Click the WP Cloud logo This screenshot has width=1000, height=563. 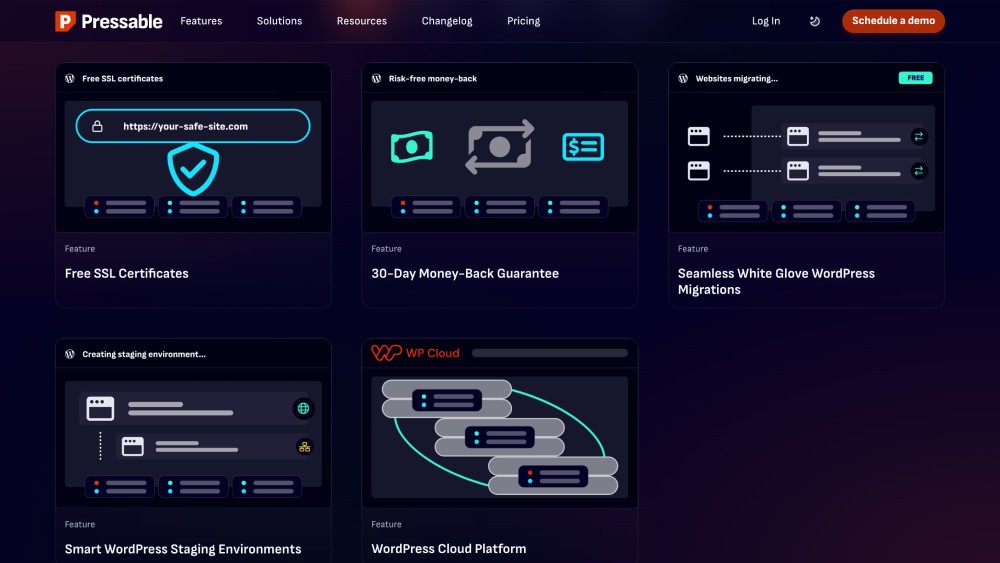tap(415, 353)
